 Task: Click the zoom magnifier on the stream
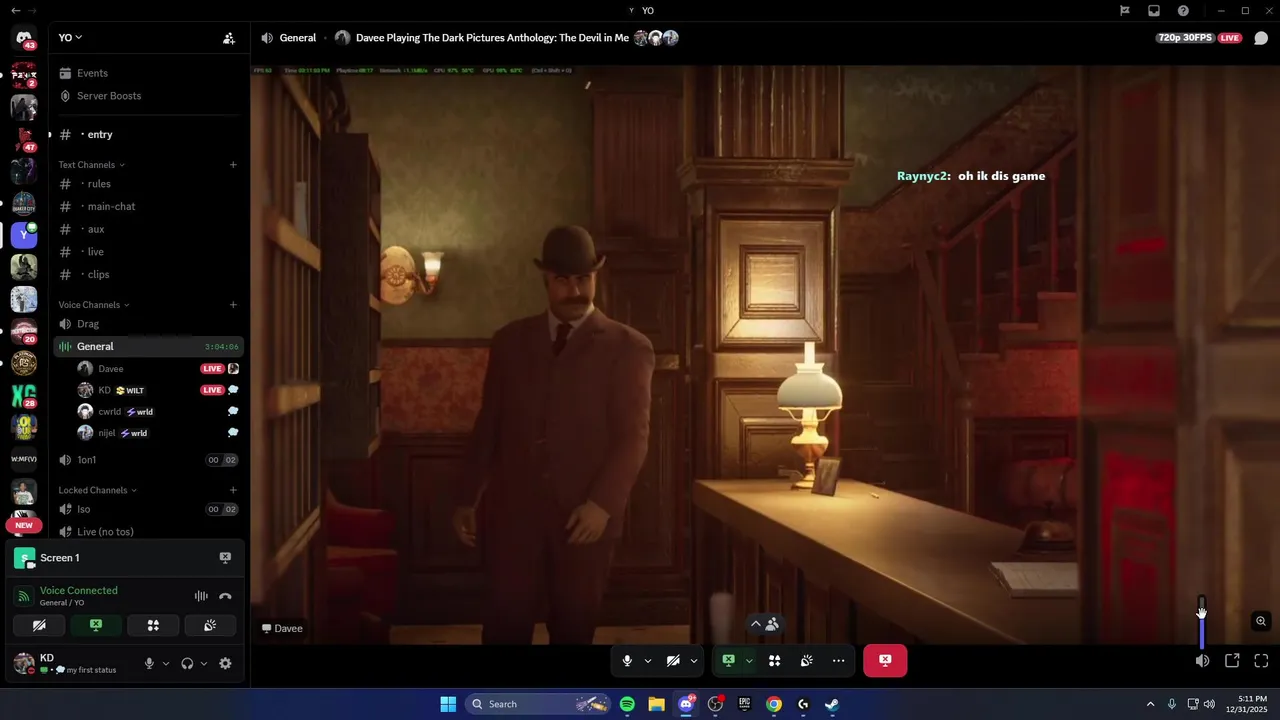pyautogui.click(x=1261, y=621)
